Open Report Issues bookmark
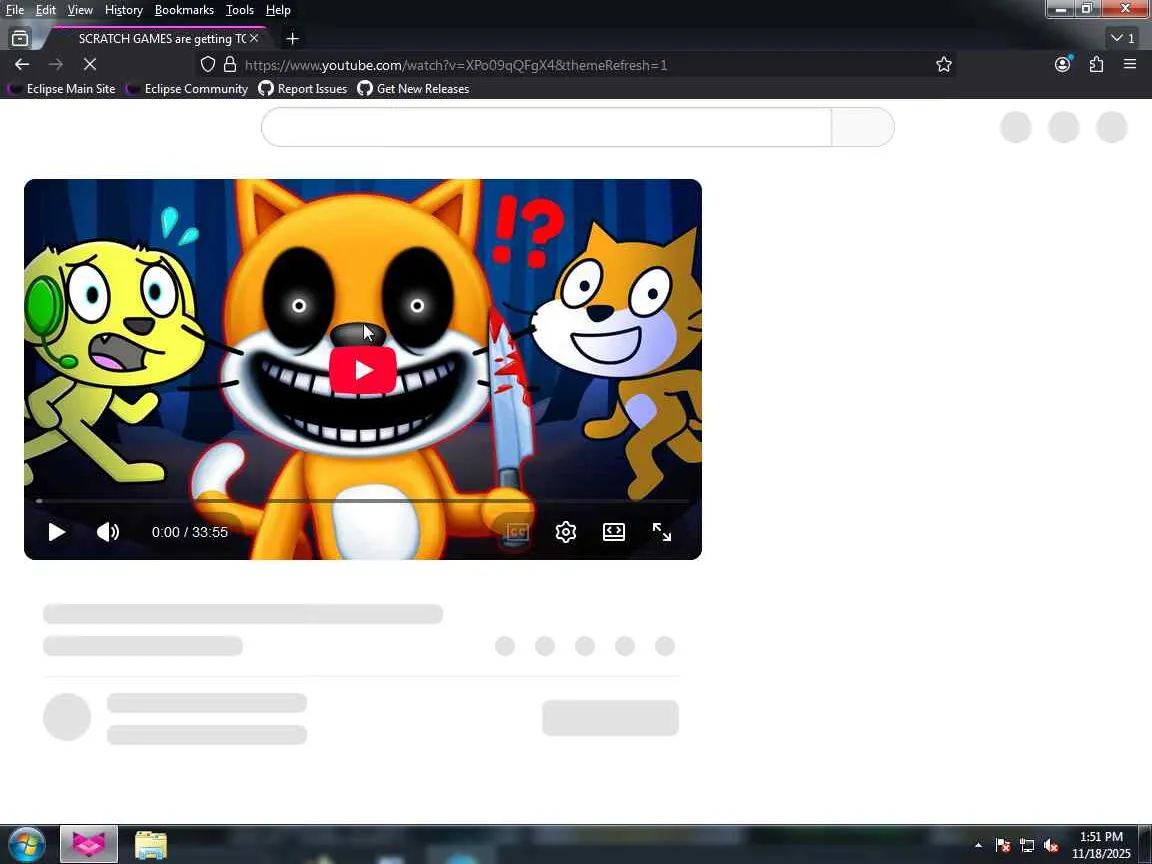Screen dimensions: 1152x864 (x=303, y=89)
